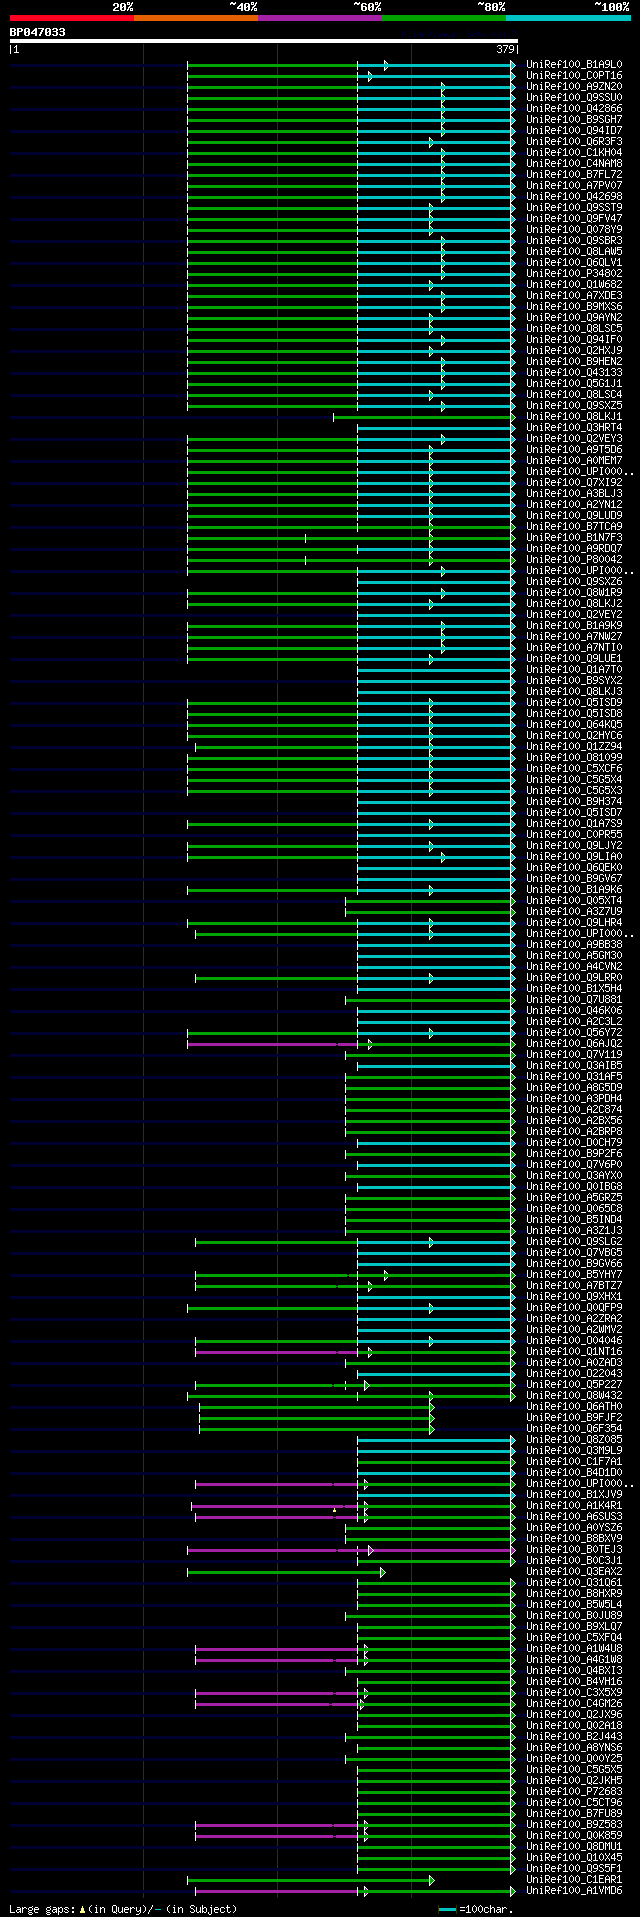Click the label UniRef100_Q94ID7
The width and height of the screenshot is (640, 1917).
point(574,130)
